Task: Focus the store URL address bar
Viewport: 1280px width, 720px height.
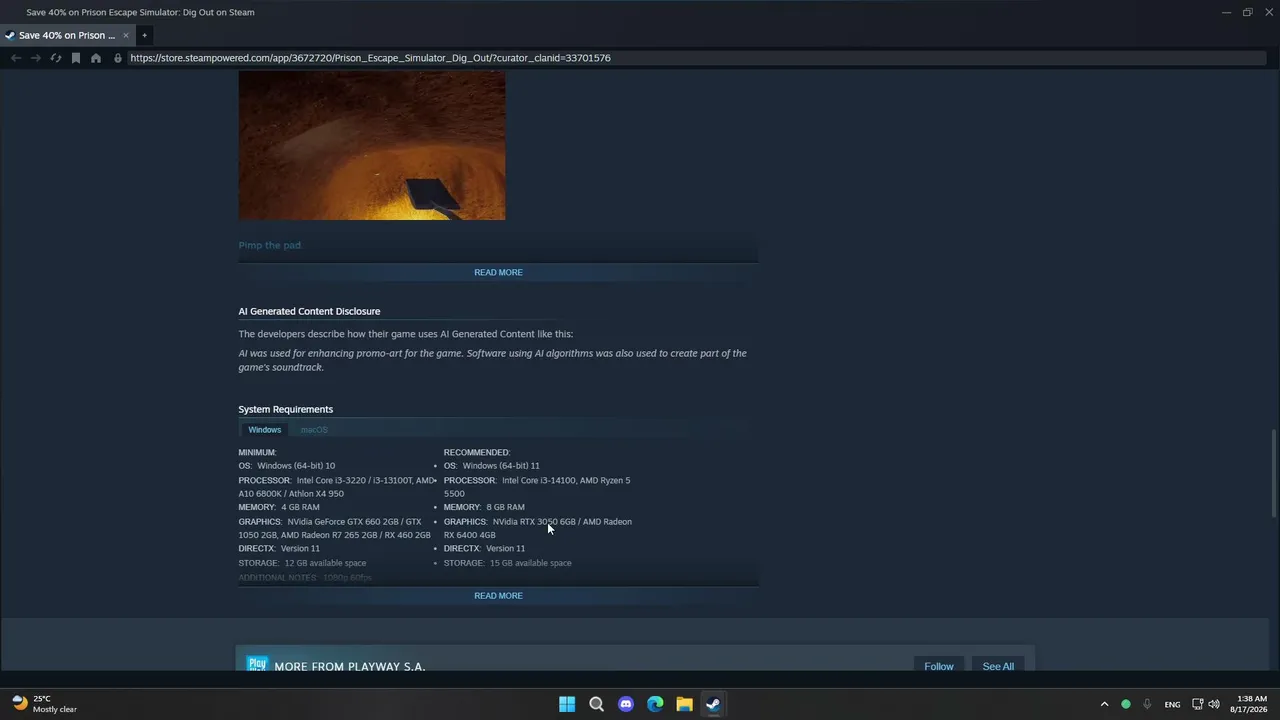Action: pos(696,58)
